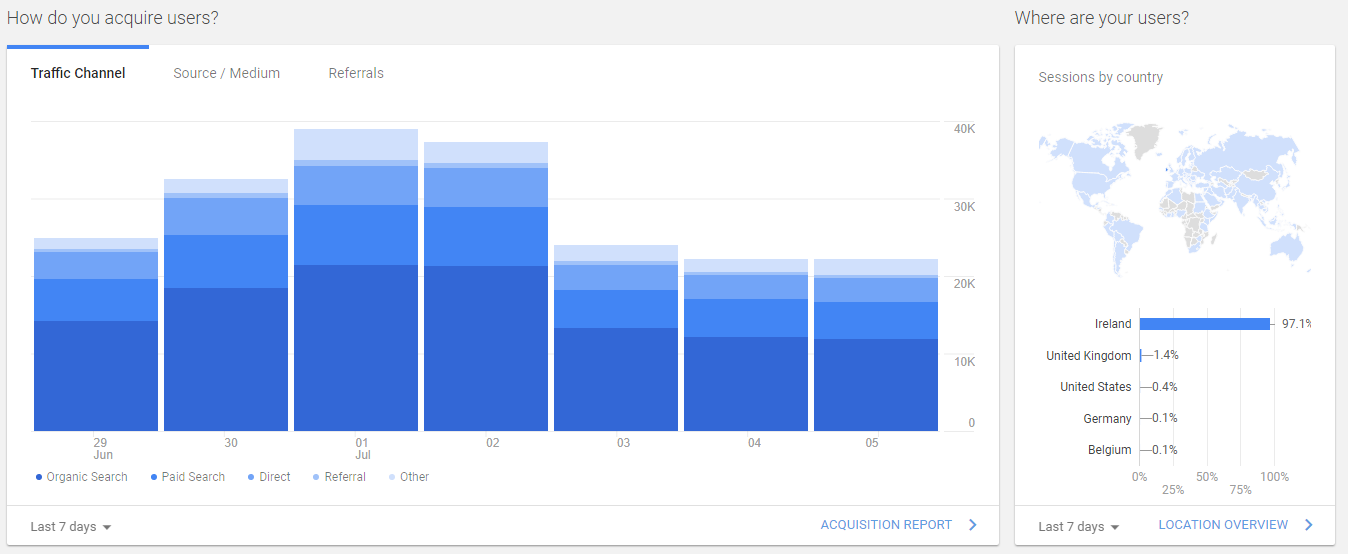The image size is (1348, 554).
Task: Open the Source / Medium tab
Action: [226, 73]
